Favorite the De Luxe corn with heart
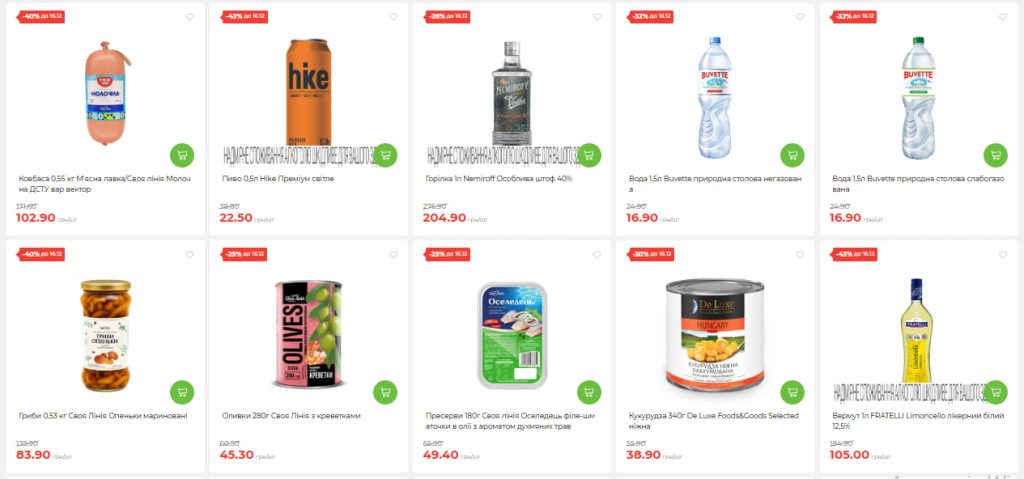 [800, 255]
